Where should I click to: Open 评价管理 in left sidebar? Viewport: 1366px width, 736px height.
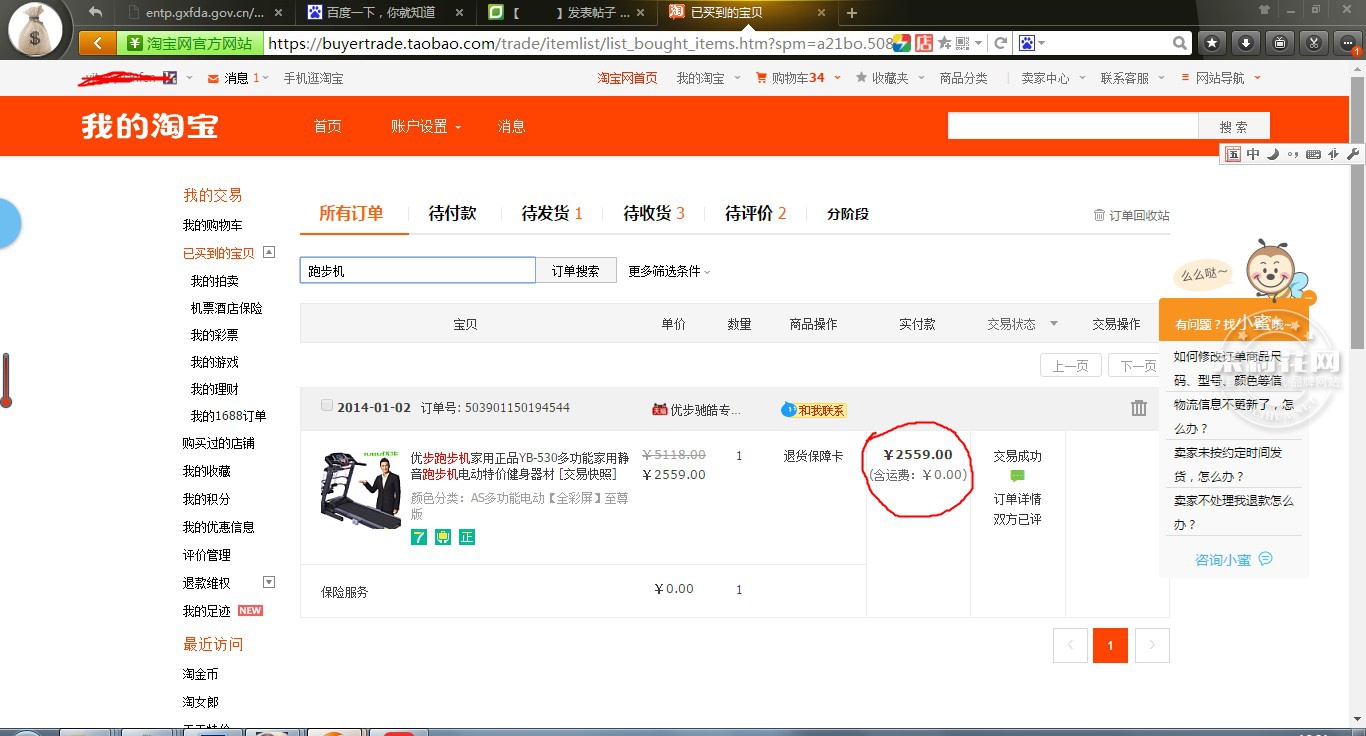(x=206, y=555)
